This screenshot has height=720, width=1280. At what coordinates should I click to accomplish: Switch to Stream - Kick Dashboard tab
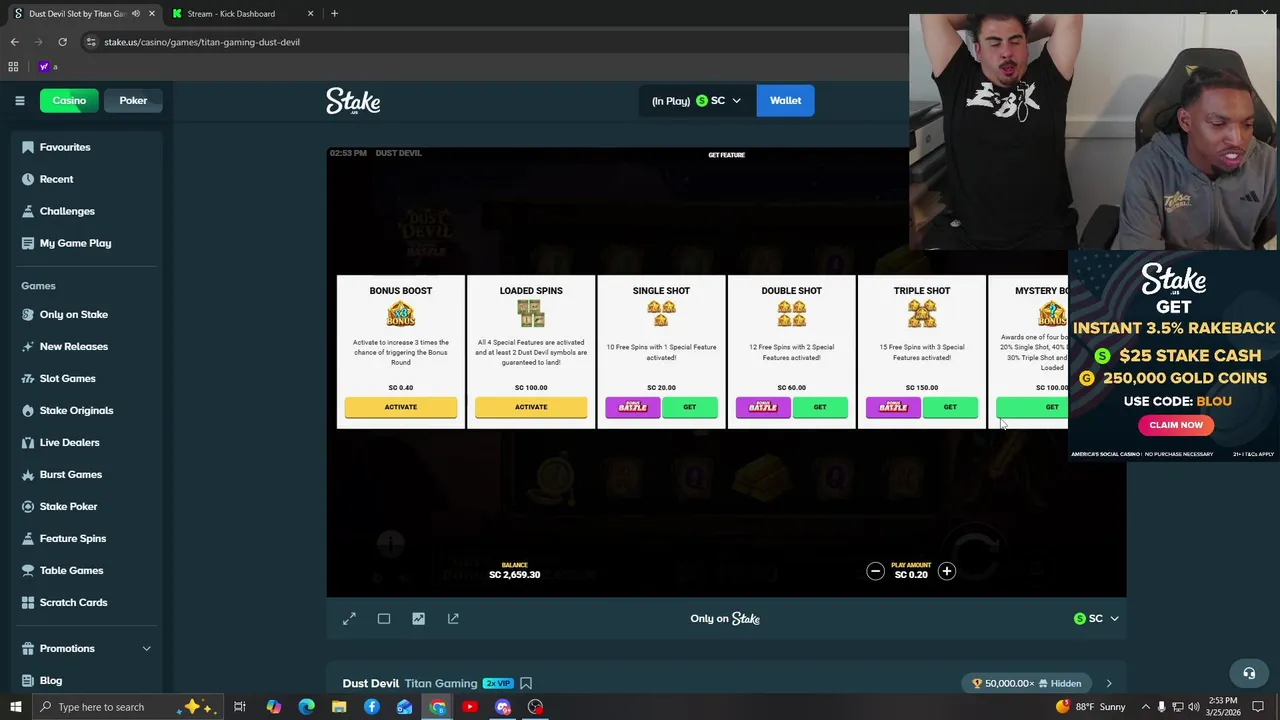[240, 14]
